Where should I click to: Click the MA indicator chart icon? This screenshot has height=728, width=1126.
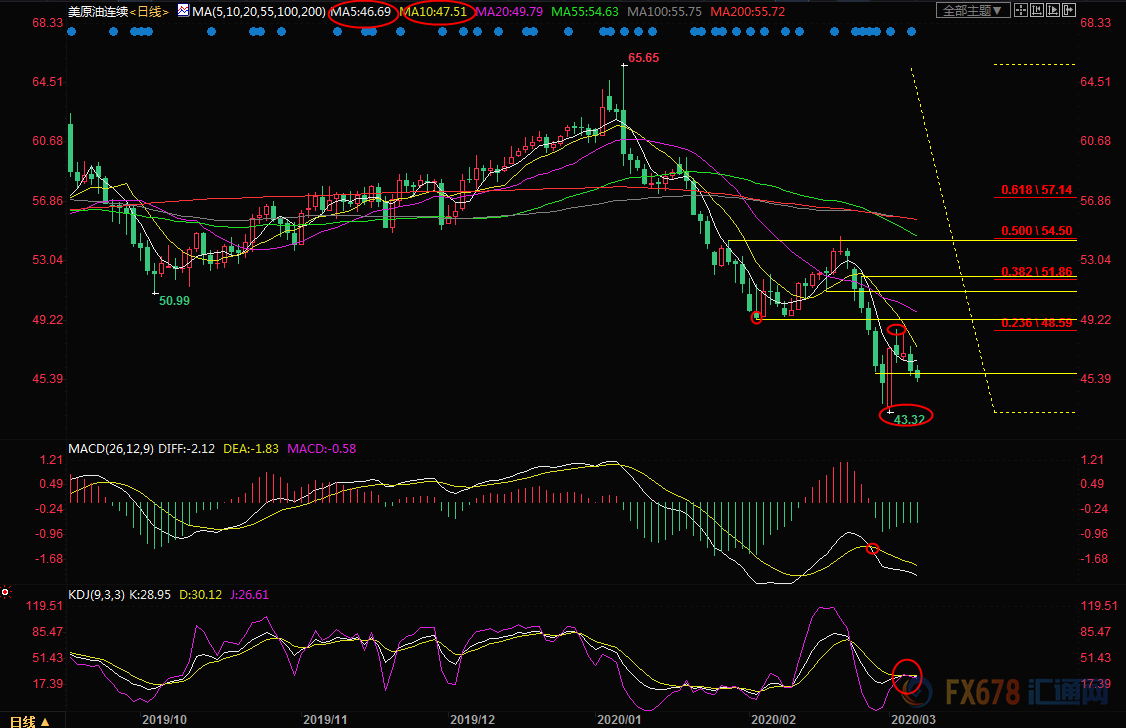coord(181,12)
